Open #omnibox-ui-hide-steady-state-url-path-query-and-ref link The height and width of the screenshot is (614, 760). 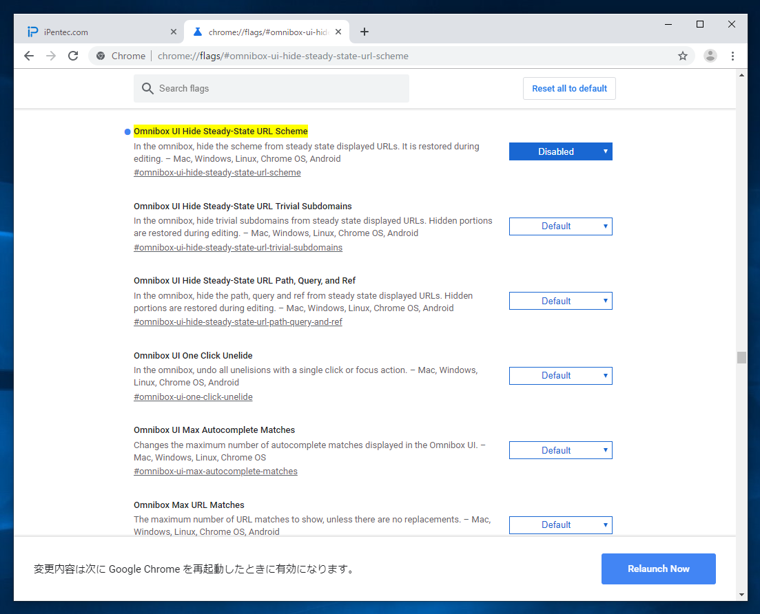tap(238, 322)
